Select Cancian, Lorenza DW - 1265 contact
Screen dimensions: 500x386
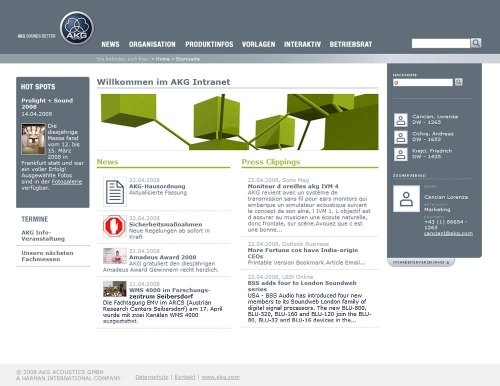435,119
